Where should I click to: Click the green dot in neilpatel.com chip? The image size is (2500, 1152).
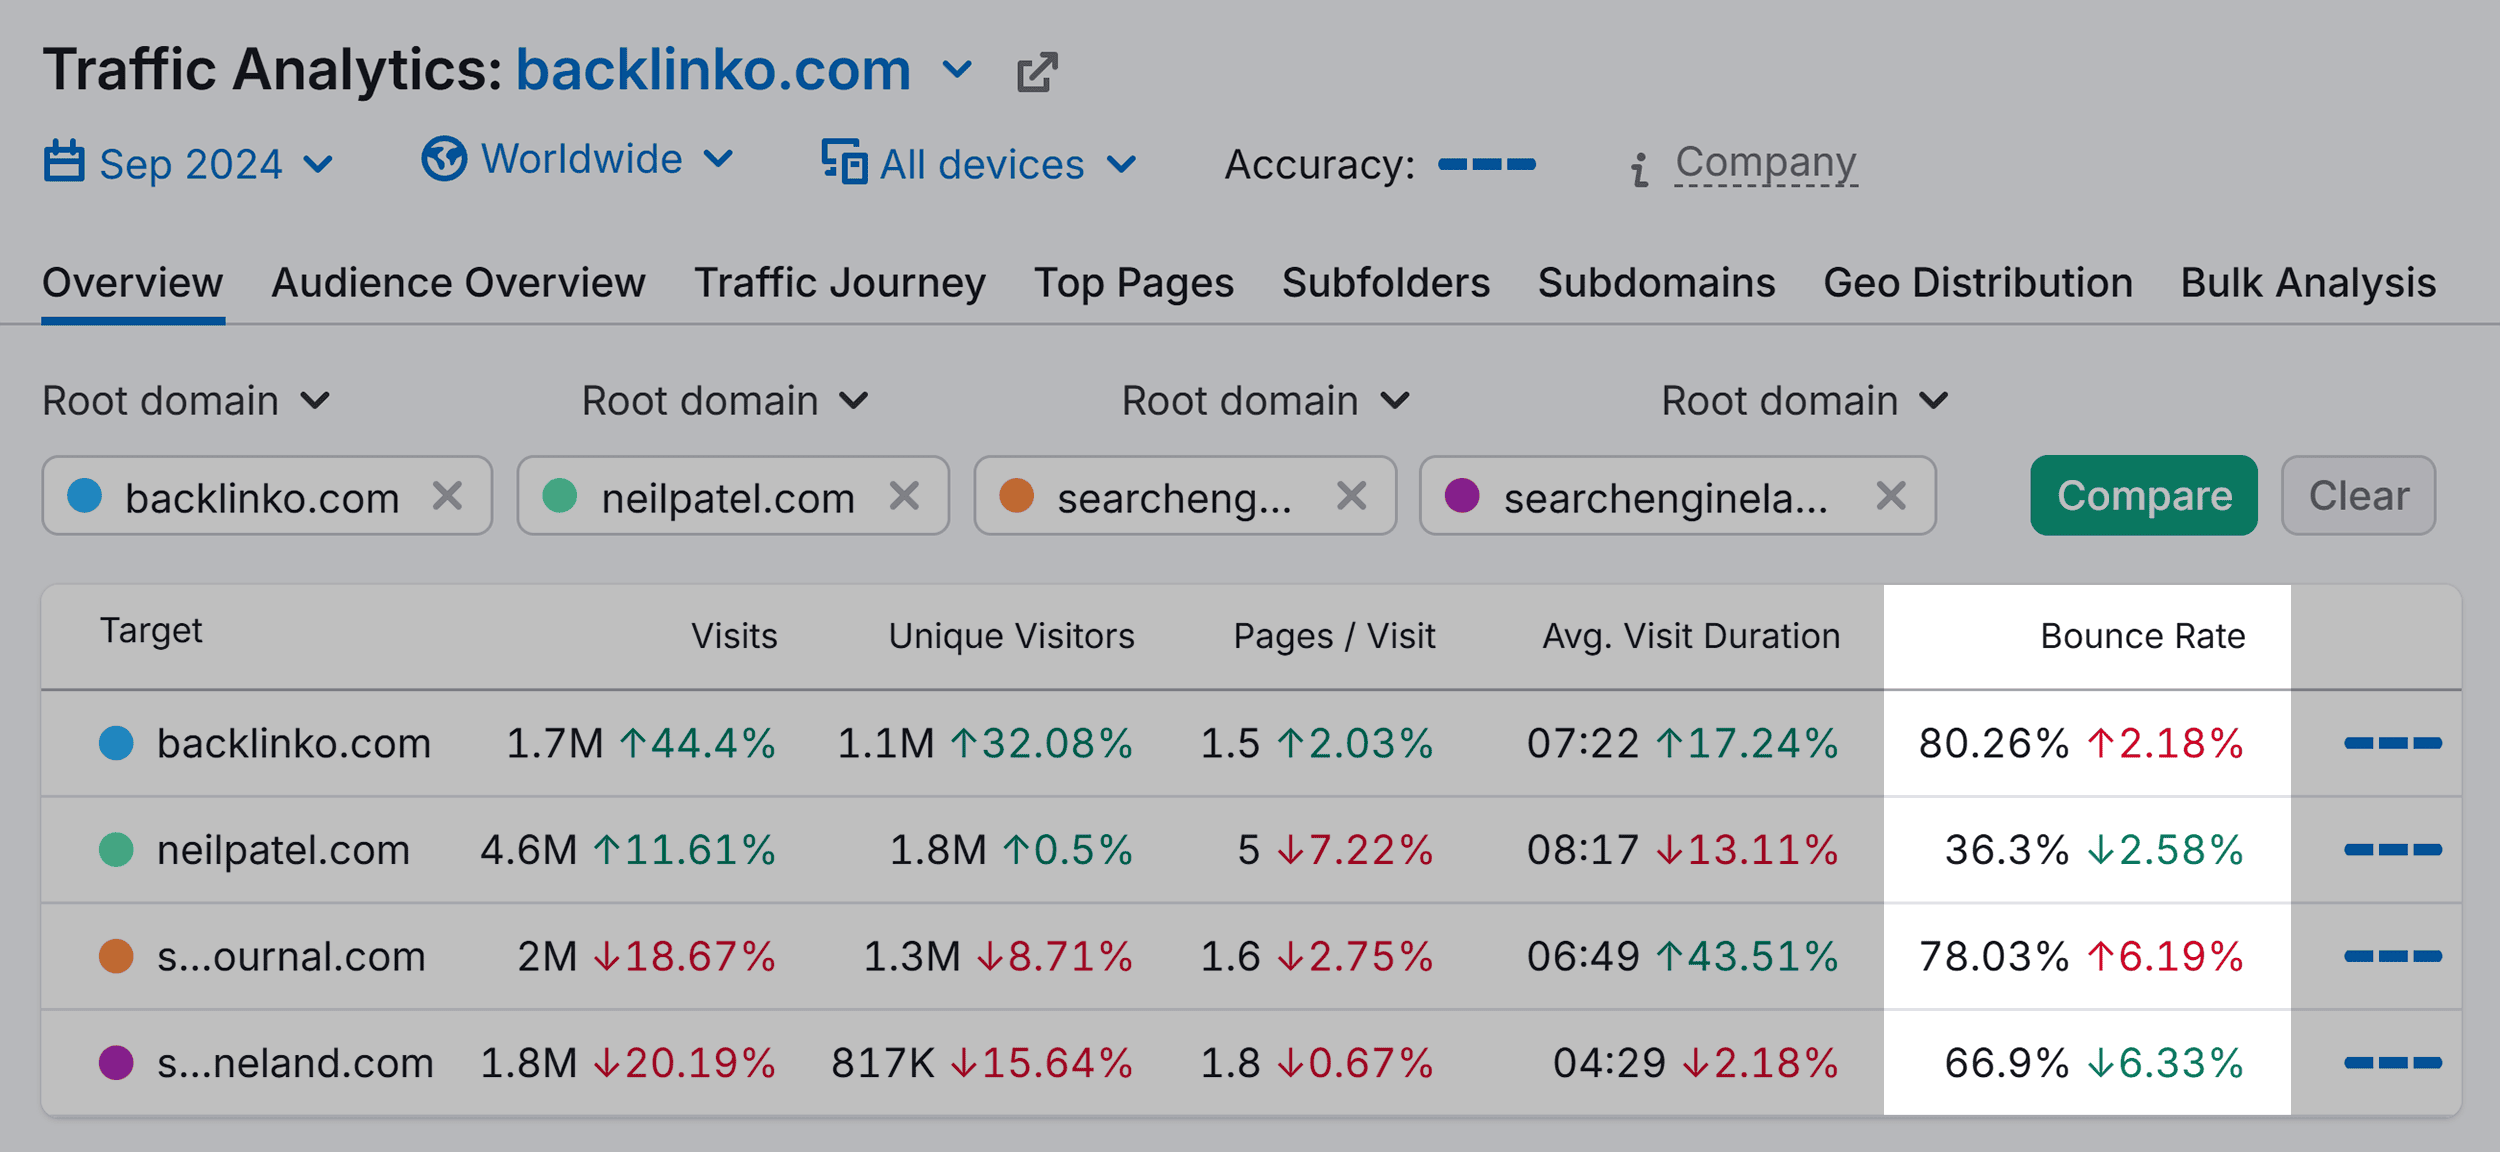[x=560, y=495]
